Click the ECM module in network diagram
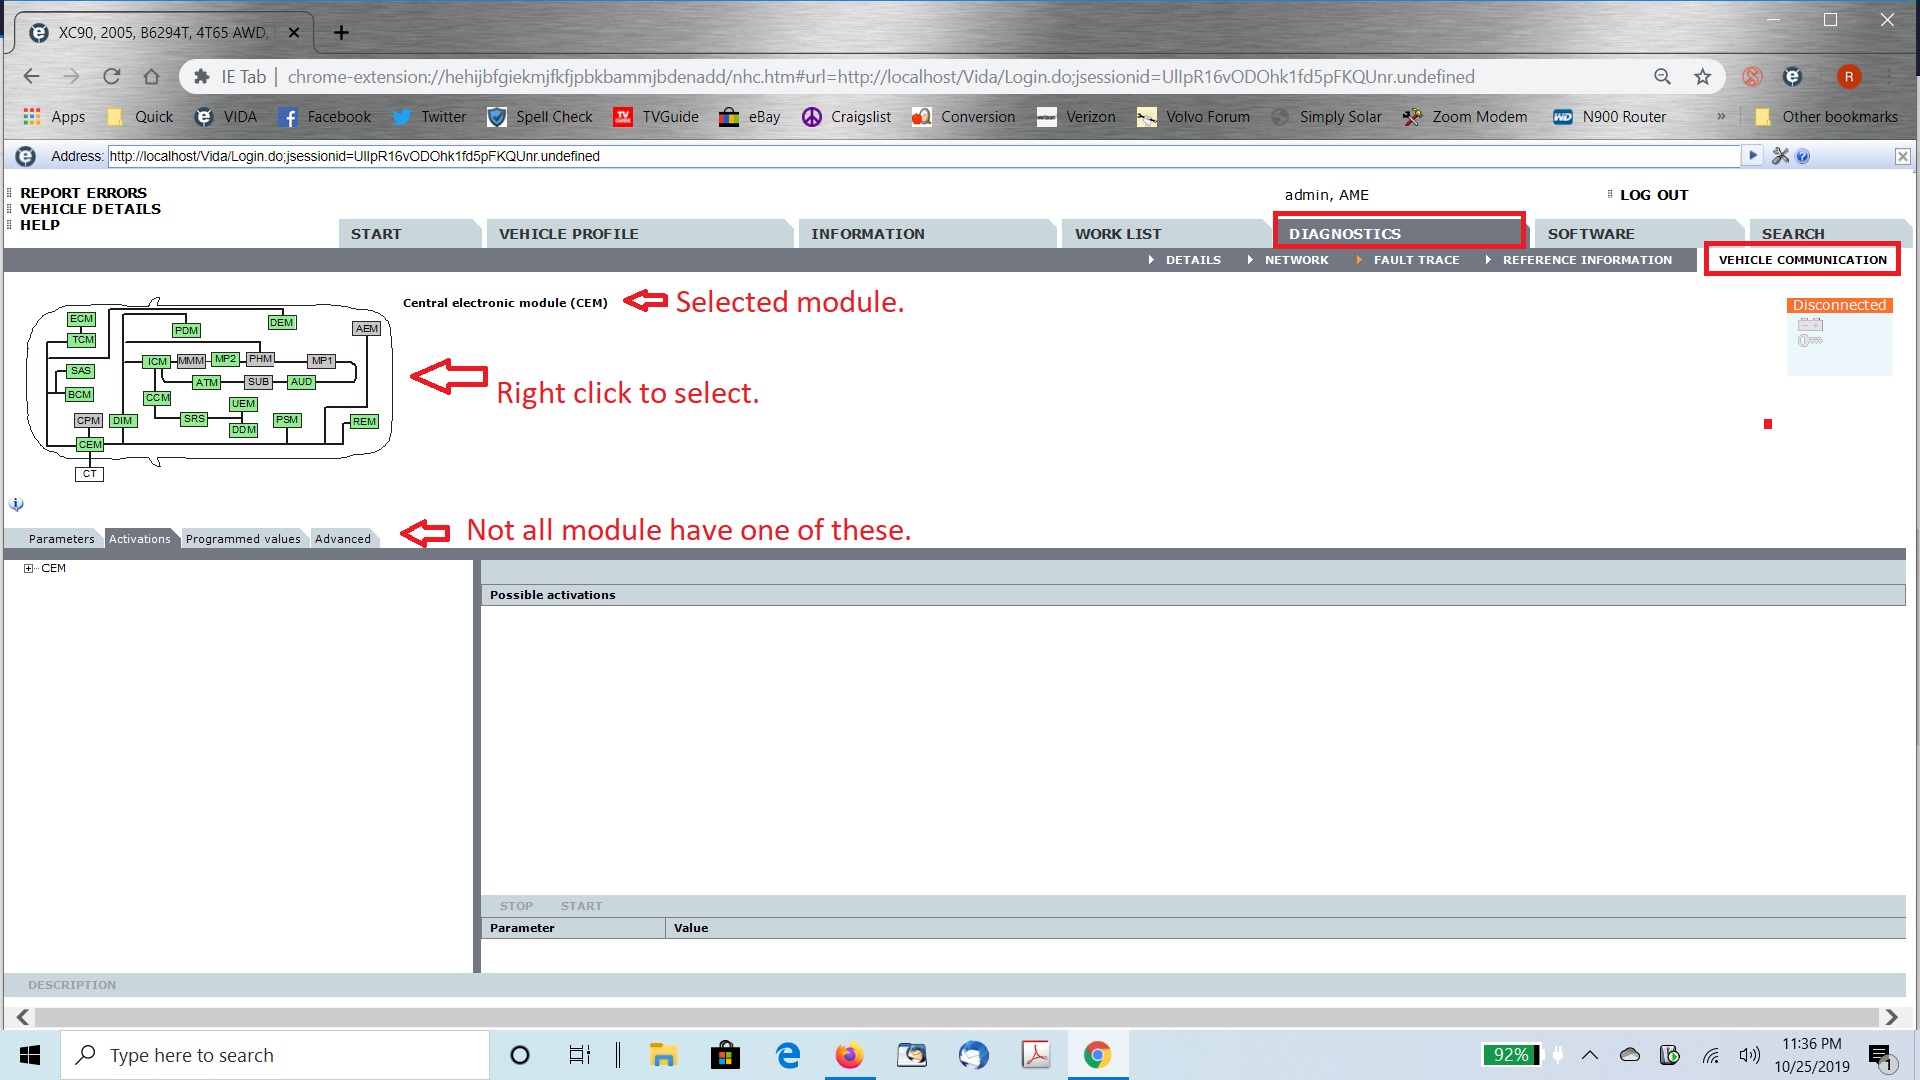1920x1080 pixels. point(81,319)
